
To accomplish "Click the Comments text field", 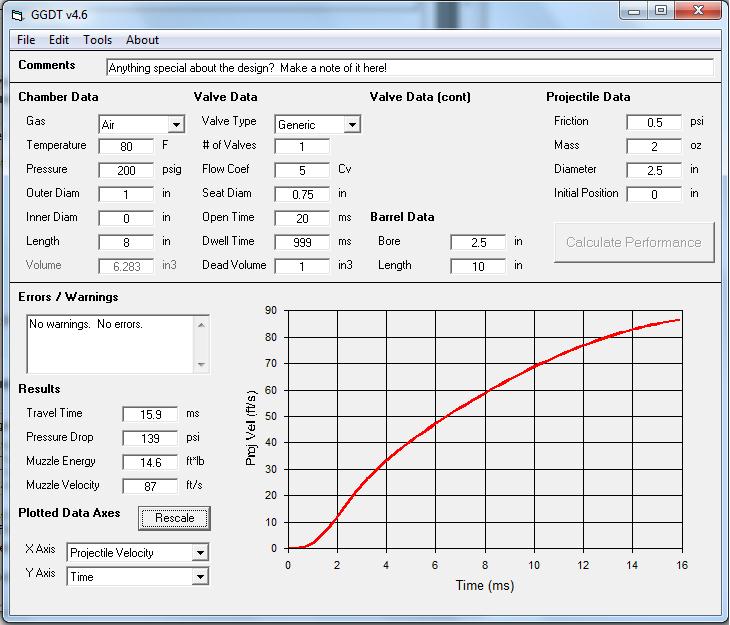I will [x=409, y=68].
